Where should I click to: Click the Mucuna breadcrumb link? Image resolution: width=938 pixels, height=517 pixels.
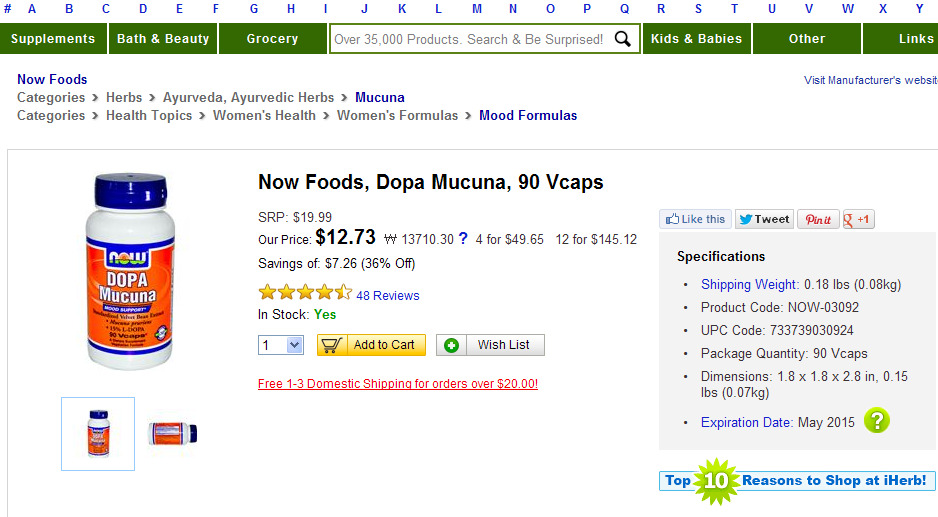click(x=380, y=97)
